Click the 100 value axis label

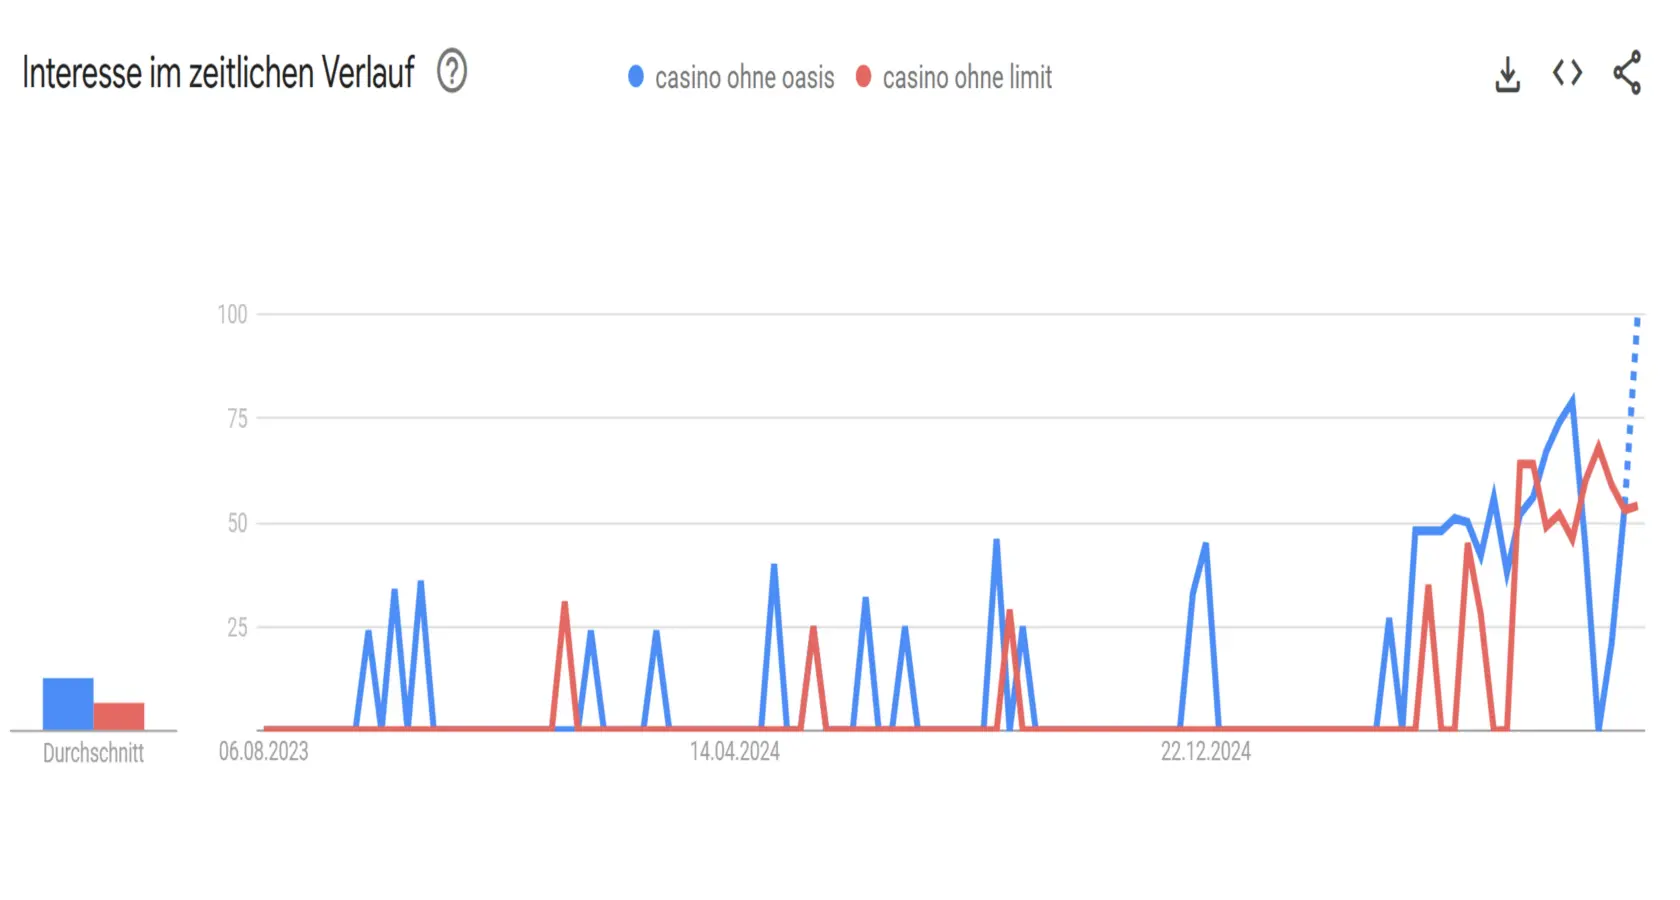tap(233, 315)
